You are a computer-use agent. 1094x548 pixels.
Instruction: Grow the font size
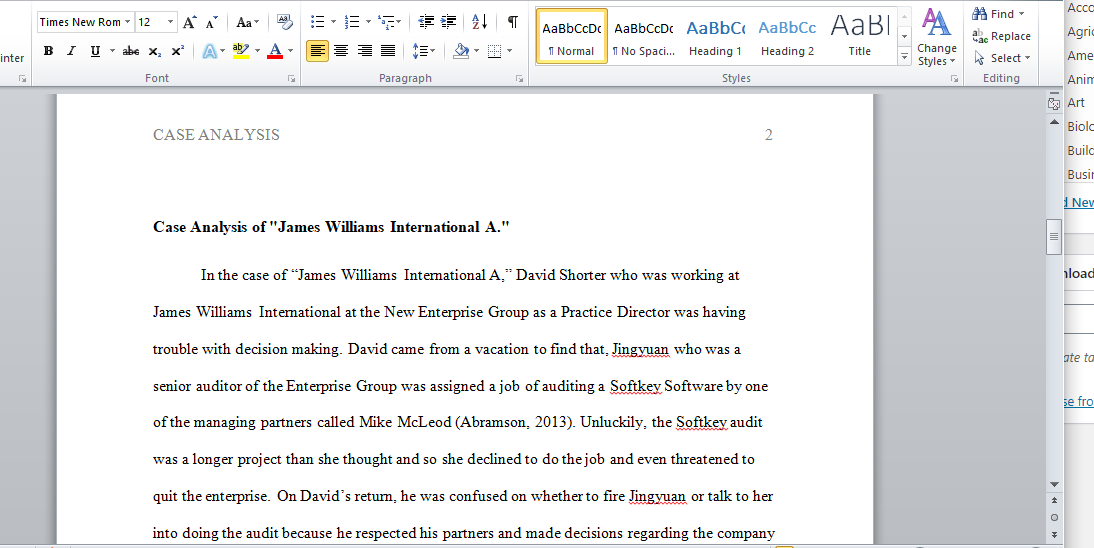point(190,22)
